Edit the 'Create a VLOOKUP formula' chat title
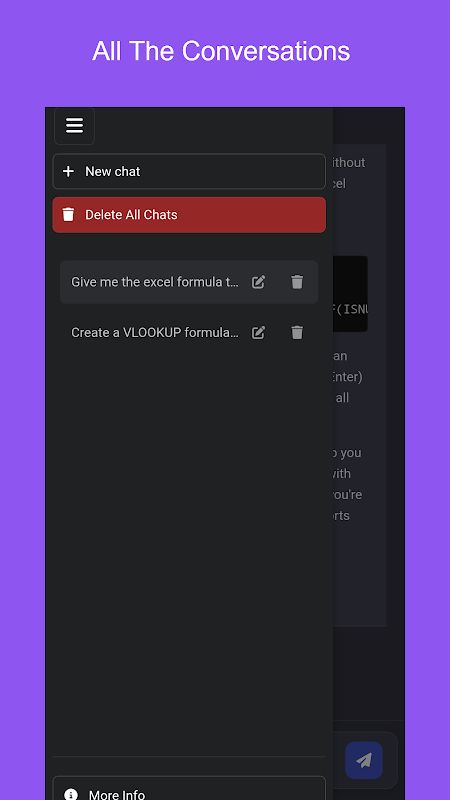This screenshot has width=450, height=800. point(259,333)
